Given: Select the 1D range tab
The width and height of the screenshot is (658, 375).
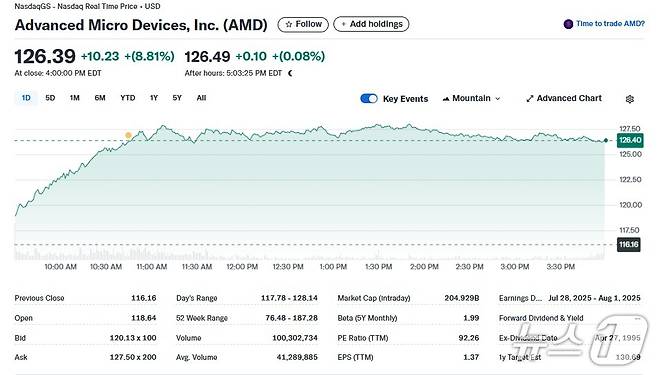Looking at the screenshot, I should (x=26, y=98).
